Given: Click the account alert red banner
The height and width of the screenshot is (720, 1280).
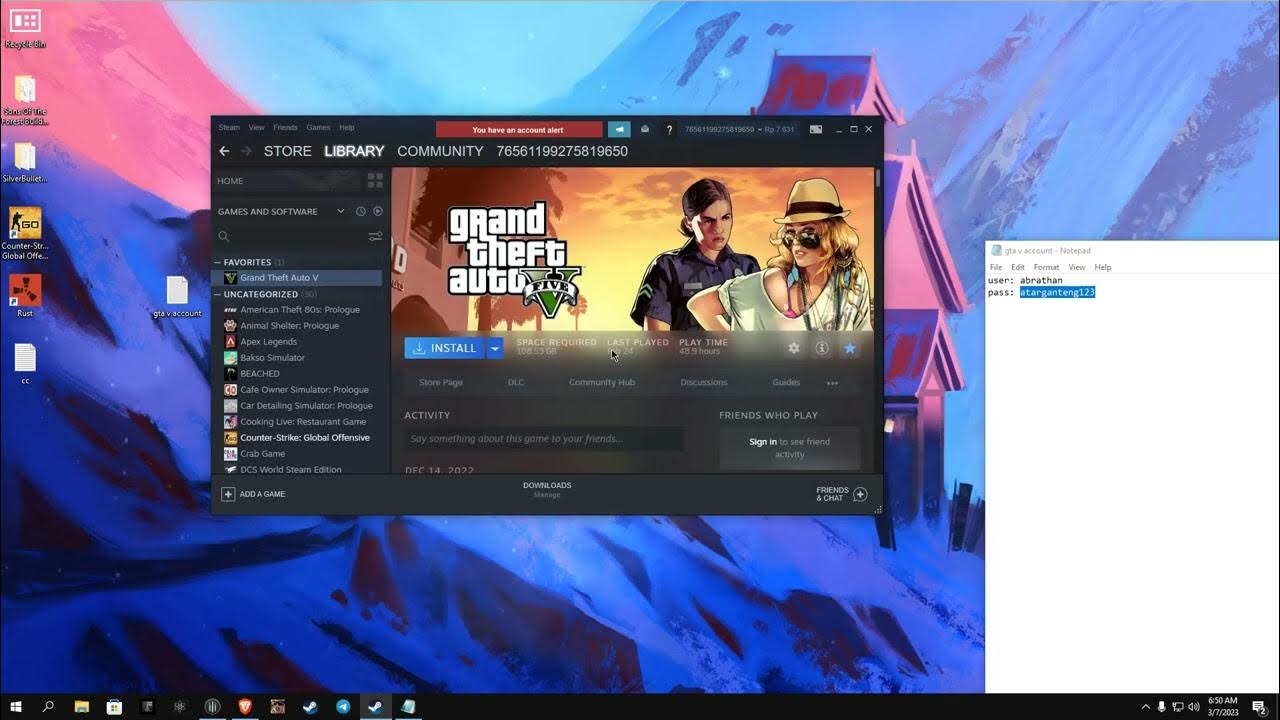Looking at the screenshot, I should coord(519,129).
